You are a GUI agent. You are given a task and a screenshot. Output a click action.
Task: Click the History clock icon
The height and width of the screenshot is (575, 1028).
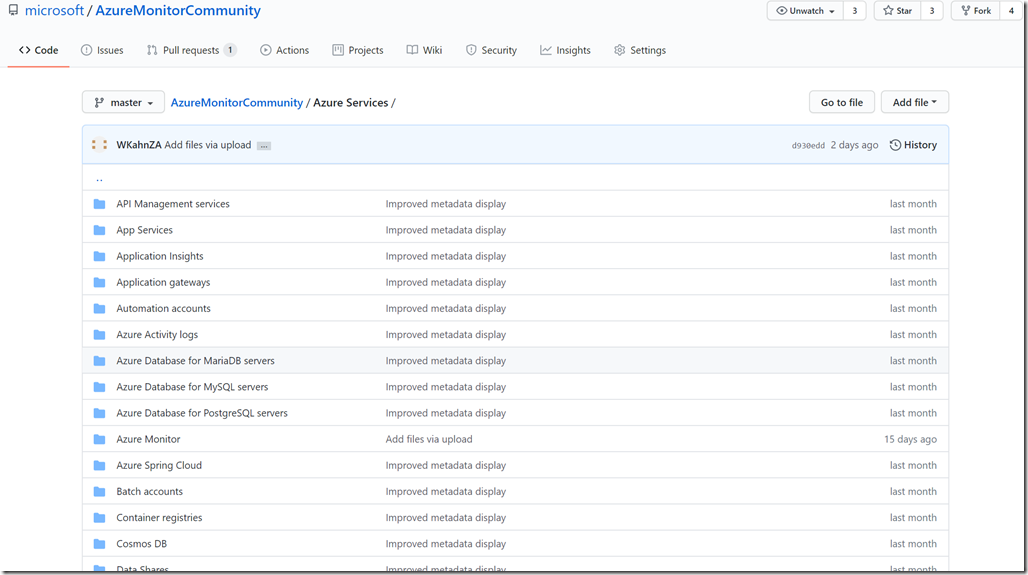point(895,145)
